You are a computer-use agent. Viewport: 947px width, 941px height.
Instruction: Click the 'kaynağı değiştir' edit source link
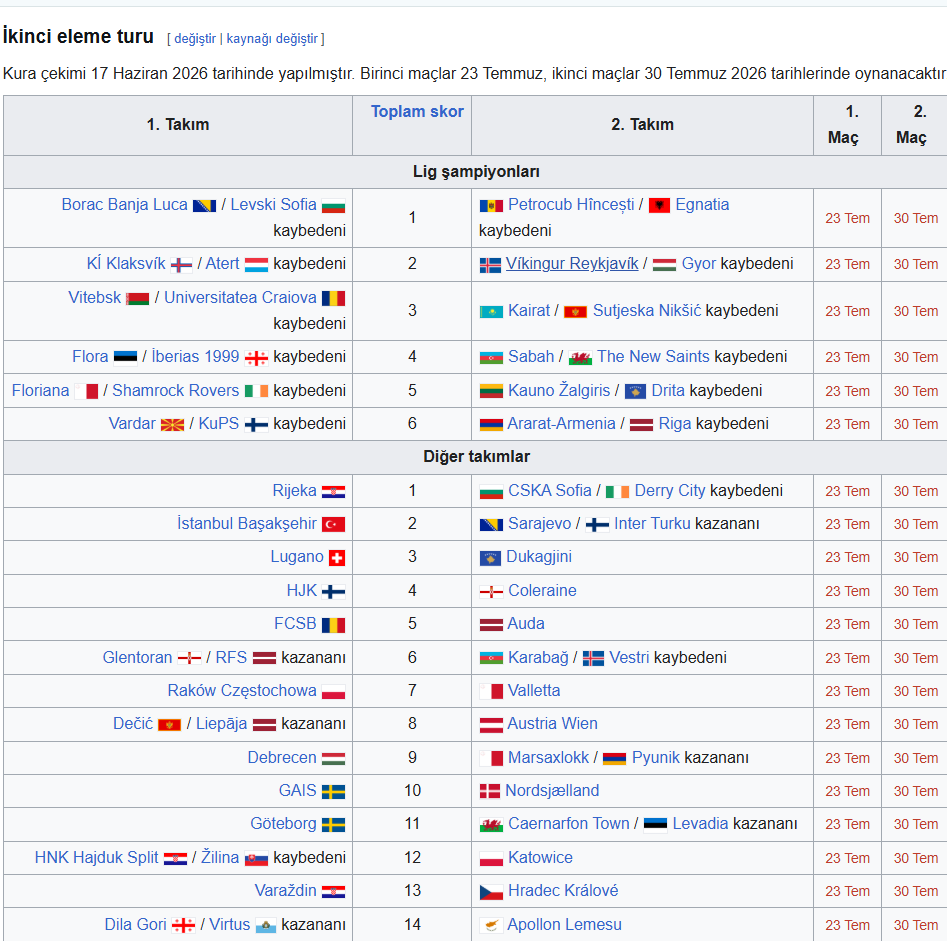click(x=272, y=39)
